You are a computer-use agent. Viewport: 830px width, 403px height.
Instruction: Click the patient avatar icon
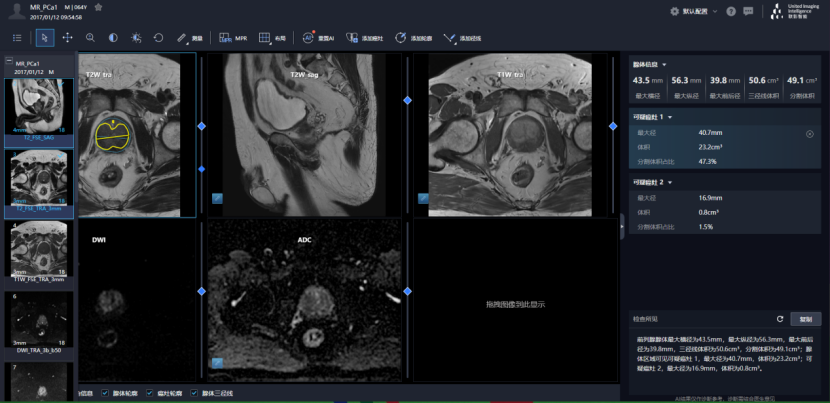pos(17,12)
